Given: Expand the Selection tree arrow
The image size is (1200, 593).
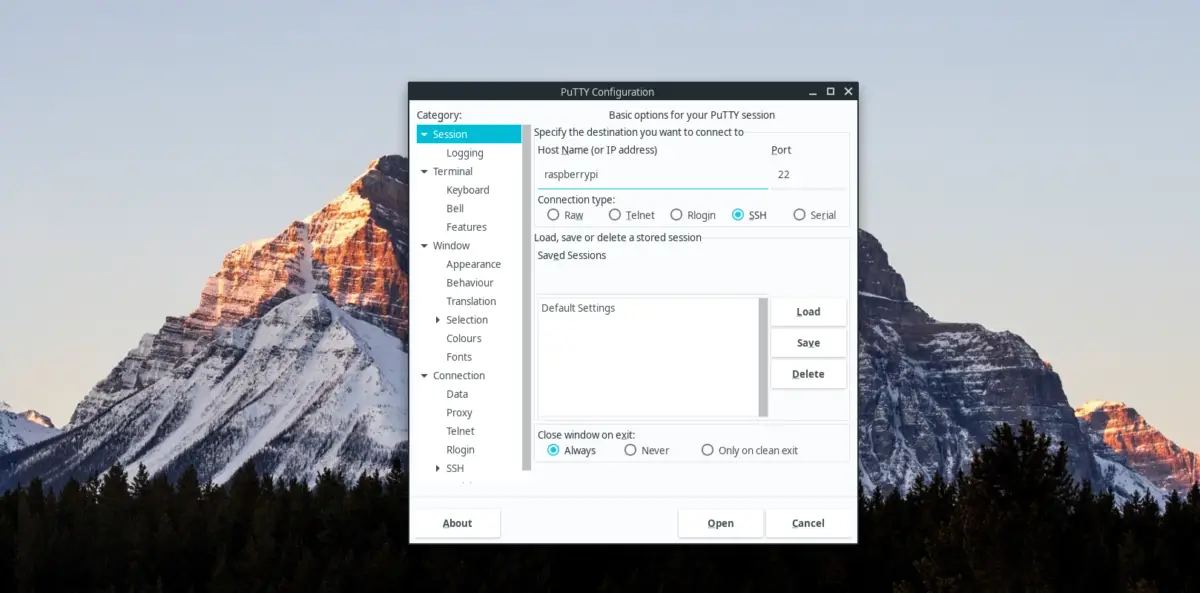Looking at the screenshot, I should point(438,320).
